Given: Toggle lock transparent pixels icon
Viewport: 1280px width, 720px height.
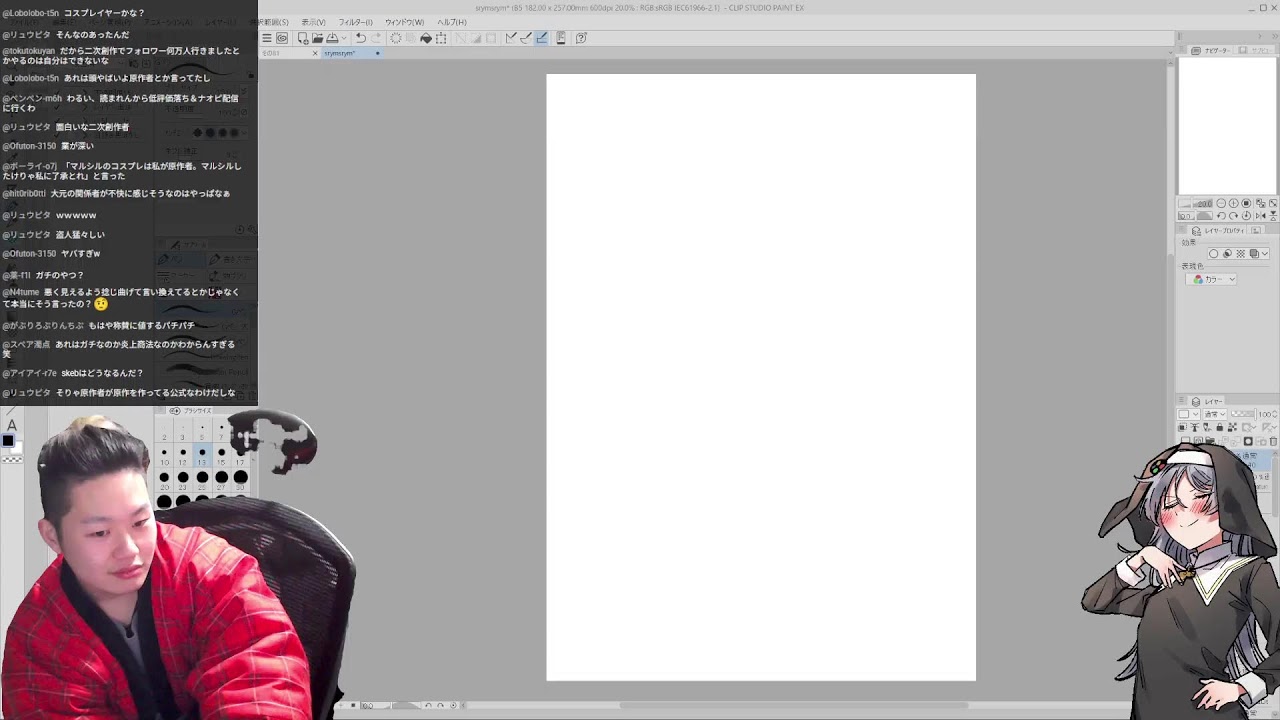Looking at the screenshot, I should 1232,427.
